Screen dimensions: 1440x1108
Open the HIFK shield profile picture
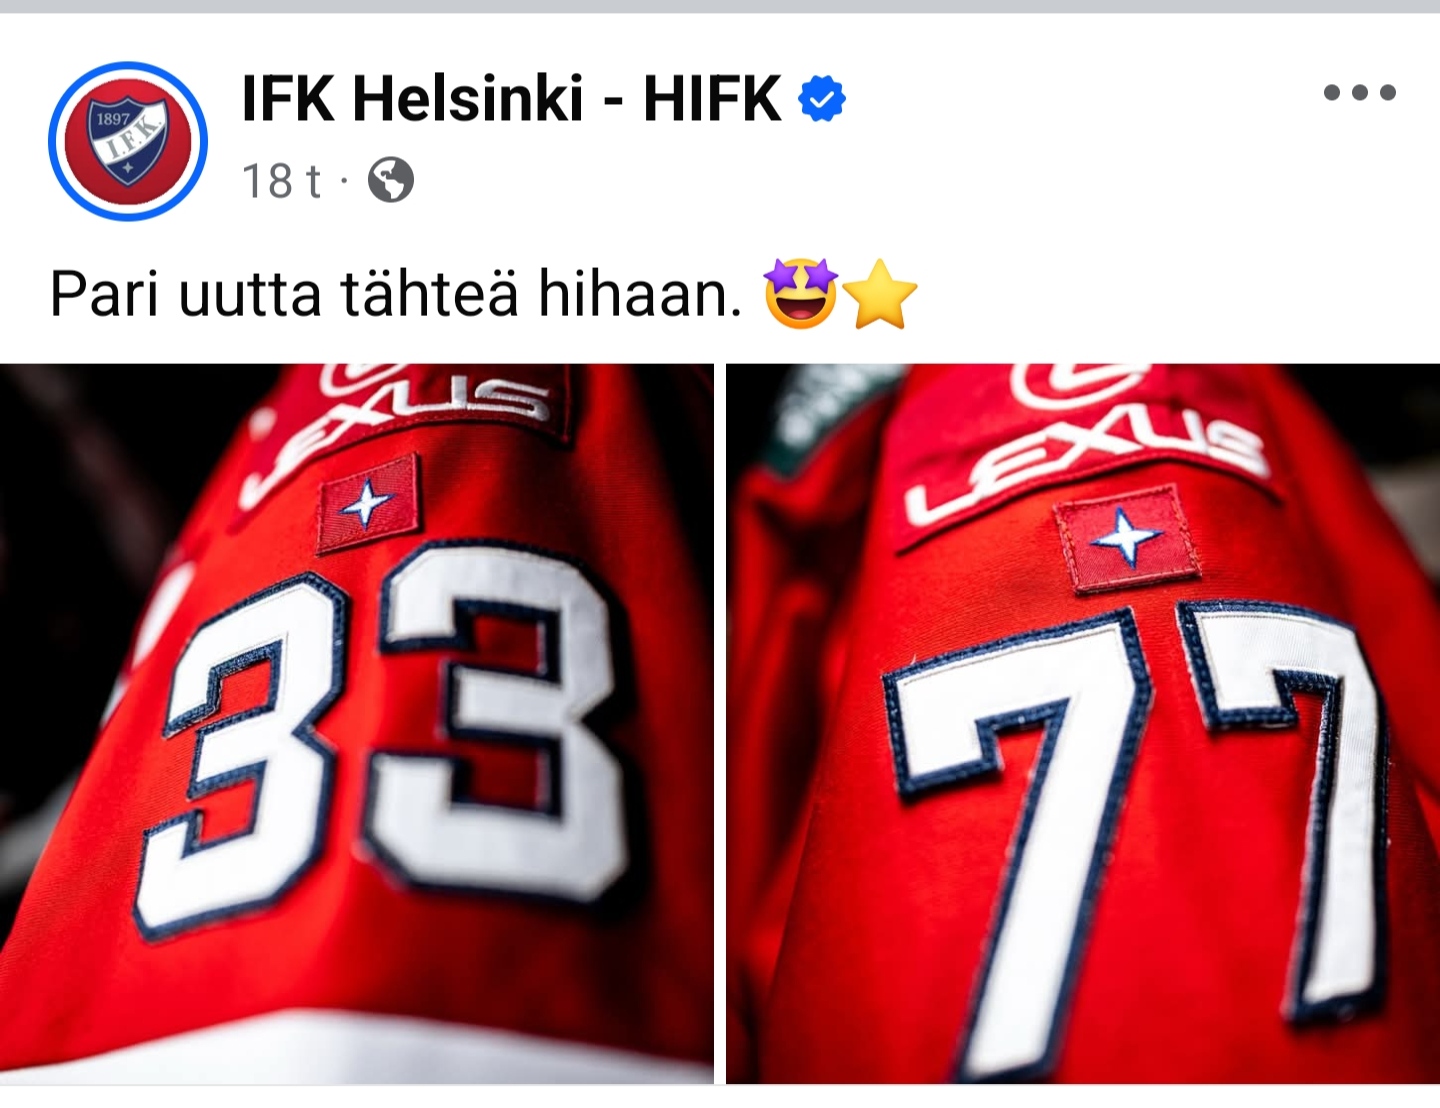pyautogui.click(x=128, y=141)
